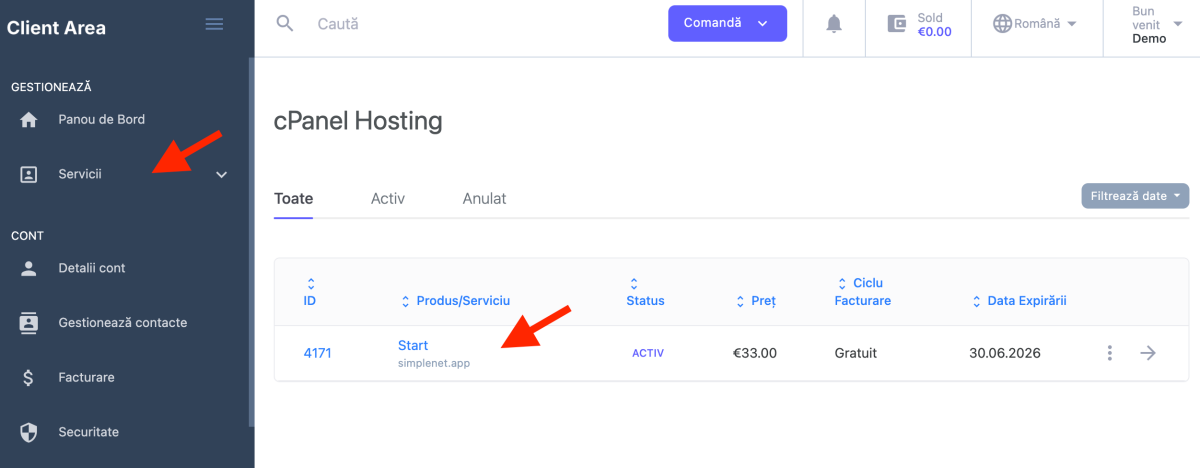Sort the table by Status column
Viewport: 1200px width, 468px height.
pos(634,284)
